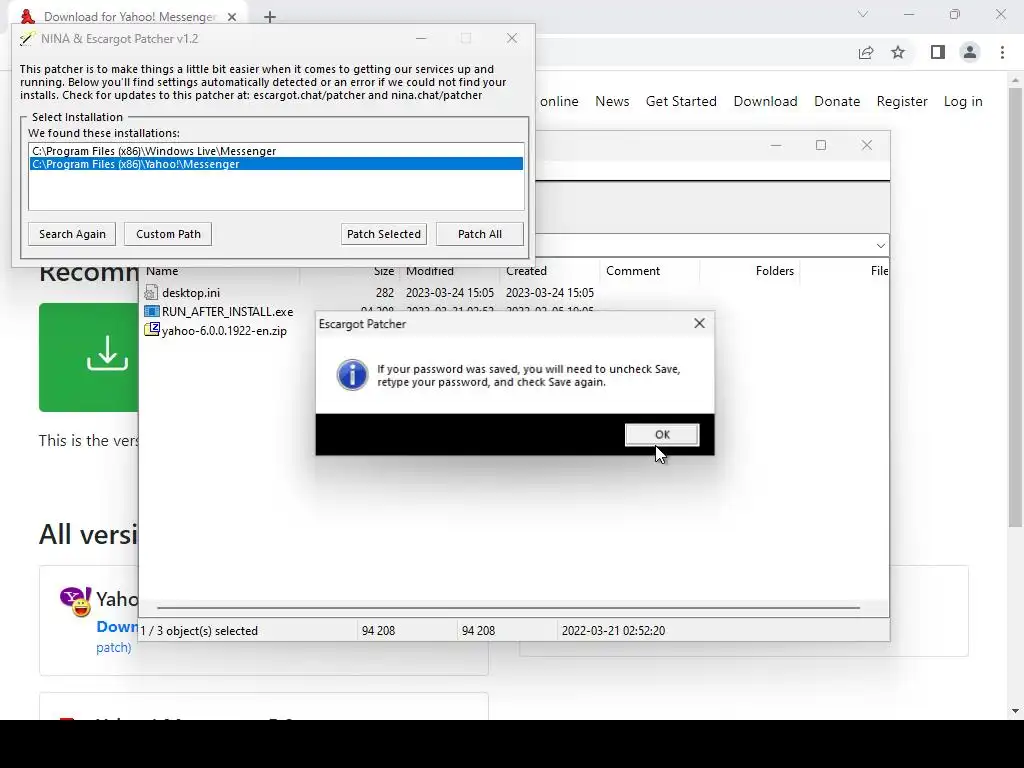This screenshot has width=1024, height=768.
Task: Open Register in site navigation
Action: pos(902,101)
